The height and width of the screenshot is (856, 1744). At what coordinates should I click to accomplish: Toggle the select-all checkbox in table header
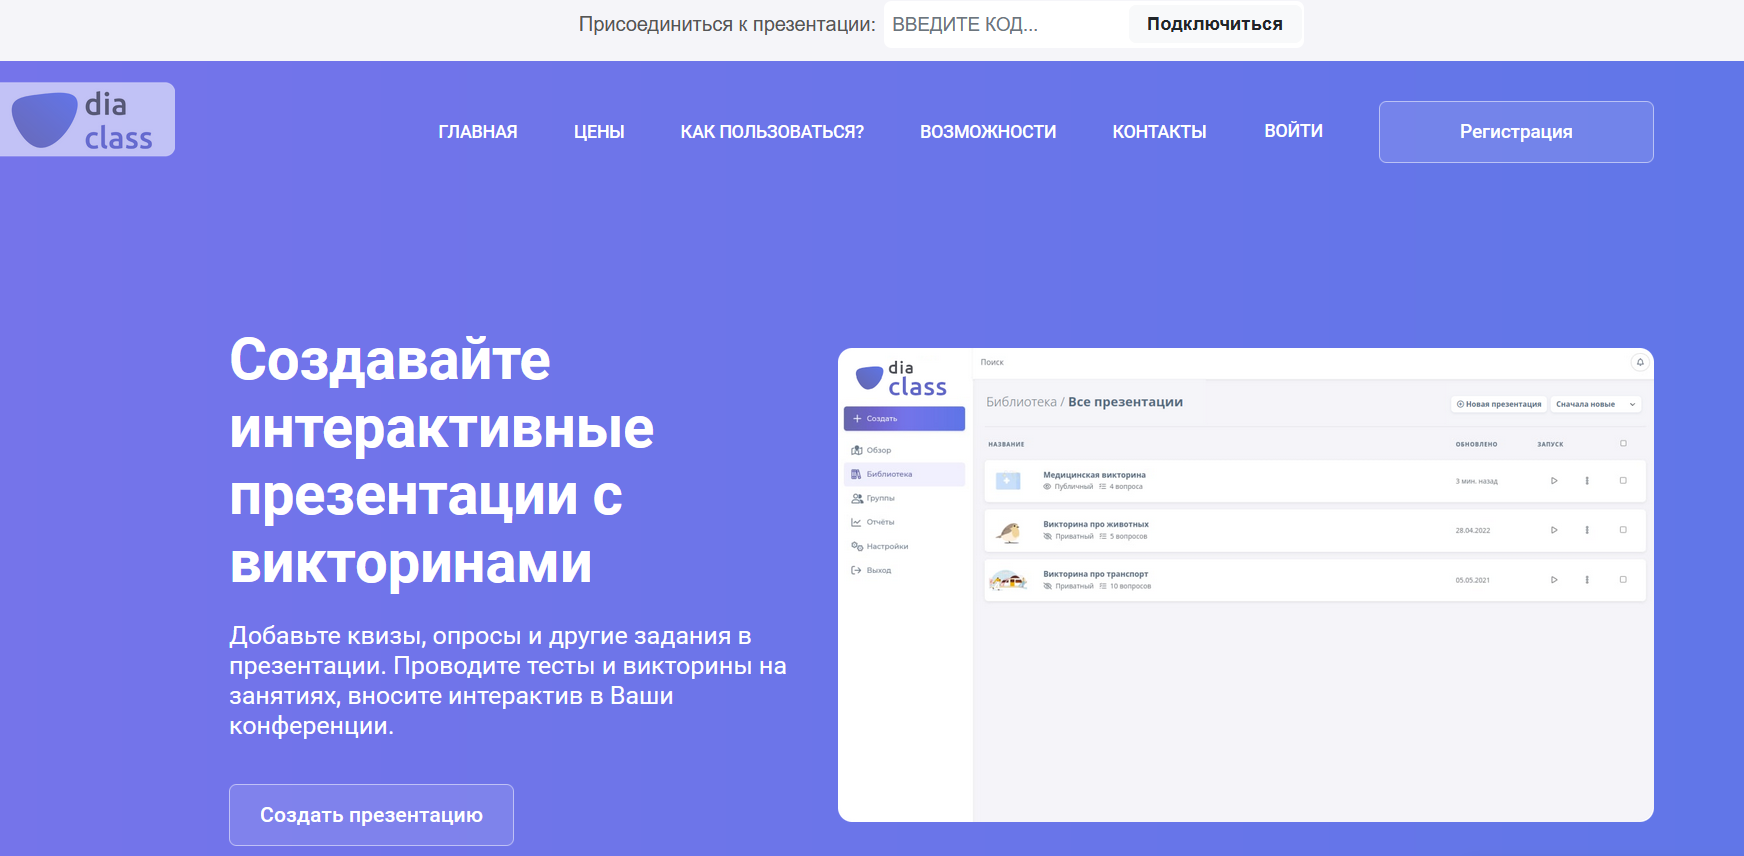tap(1623, 443)
